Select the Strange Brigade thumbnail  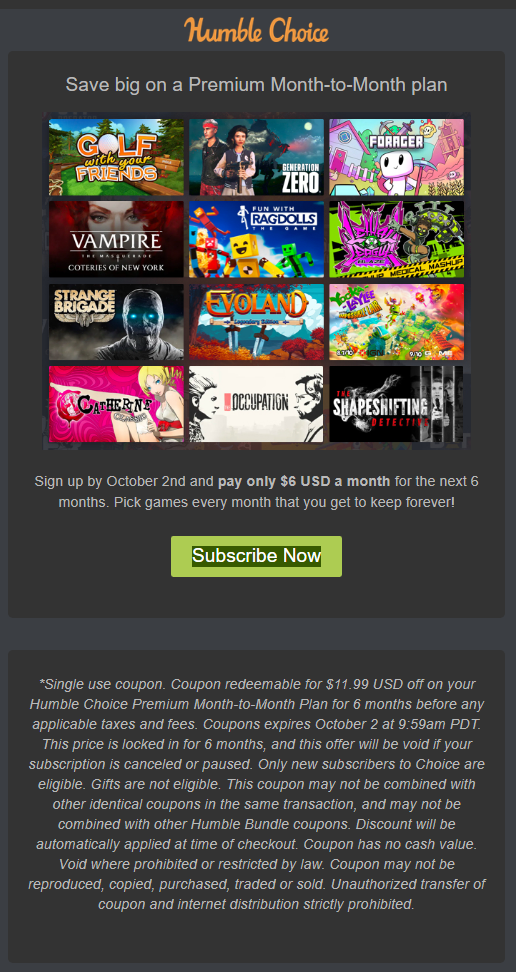tap(116, 322)
